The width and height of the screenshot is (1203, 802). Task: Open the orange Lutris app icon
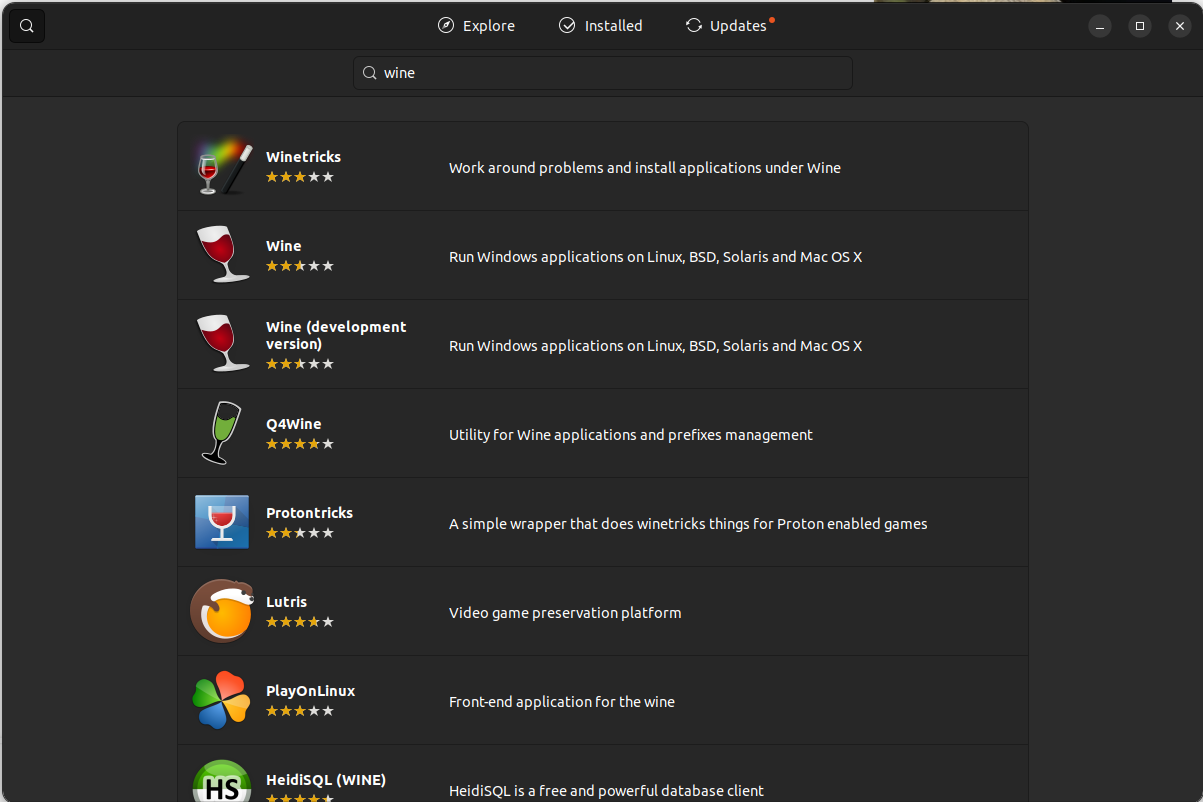coord(221,611)
